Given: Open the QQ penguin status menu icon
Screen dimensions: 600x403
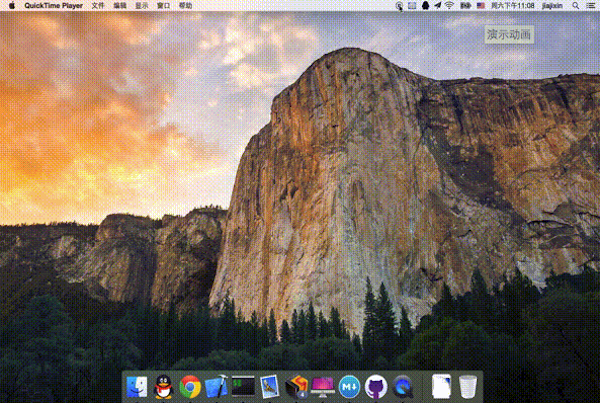Looking at the screenshot, I should click(x=425, y=5).
